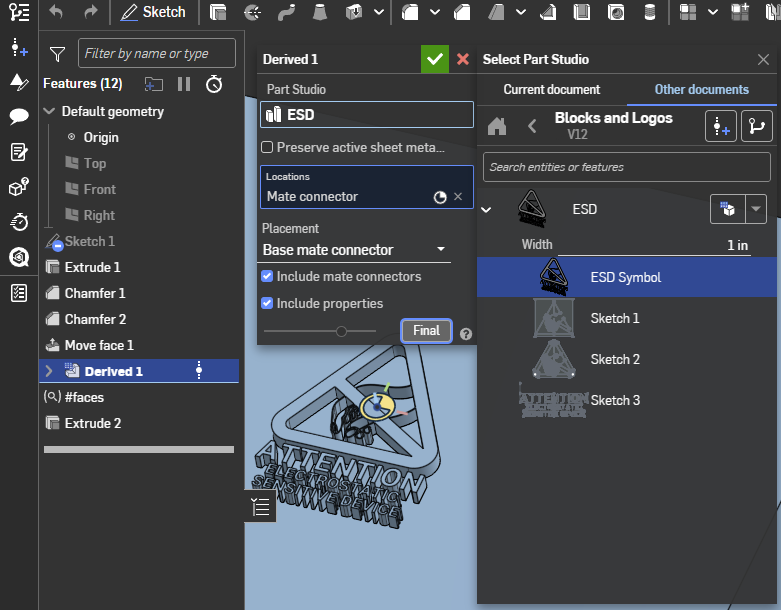Collapse the Default geometry group
Screen dimensions: 781x610
tap(49, 111)
